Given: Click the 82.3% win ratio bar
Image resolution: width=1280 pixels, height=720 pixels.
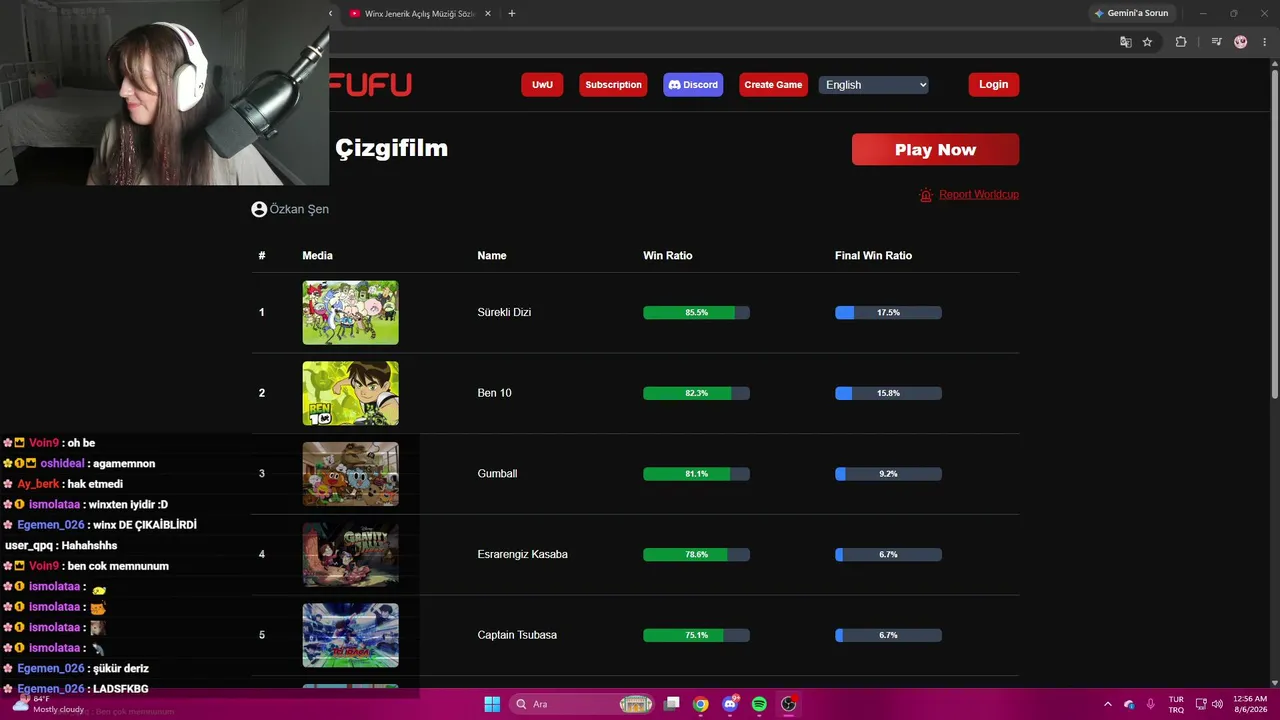Looking at the screenshot, I should (x=696, y=393).
